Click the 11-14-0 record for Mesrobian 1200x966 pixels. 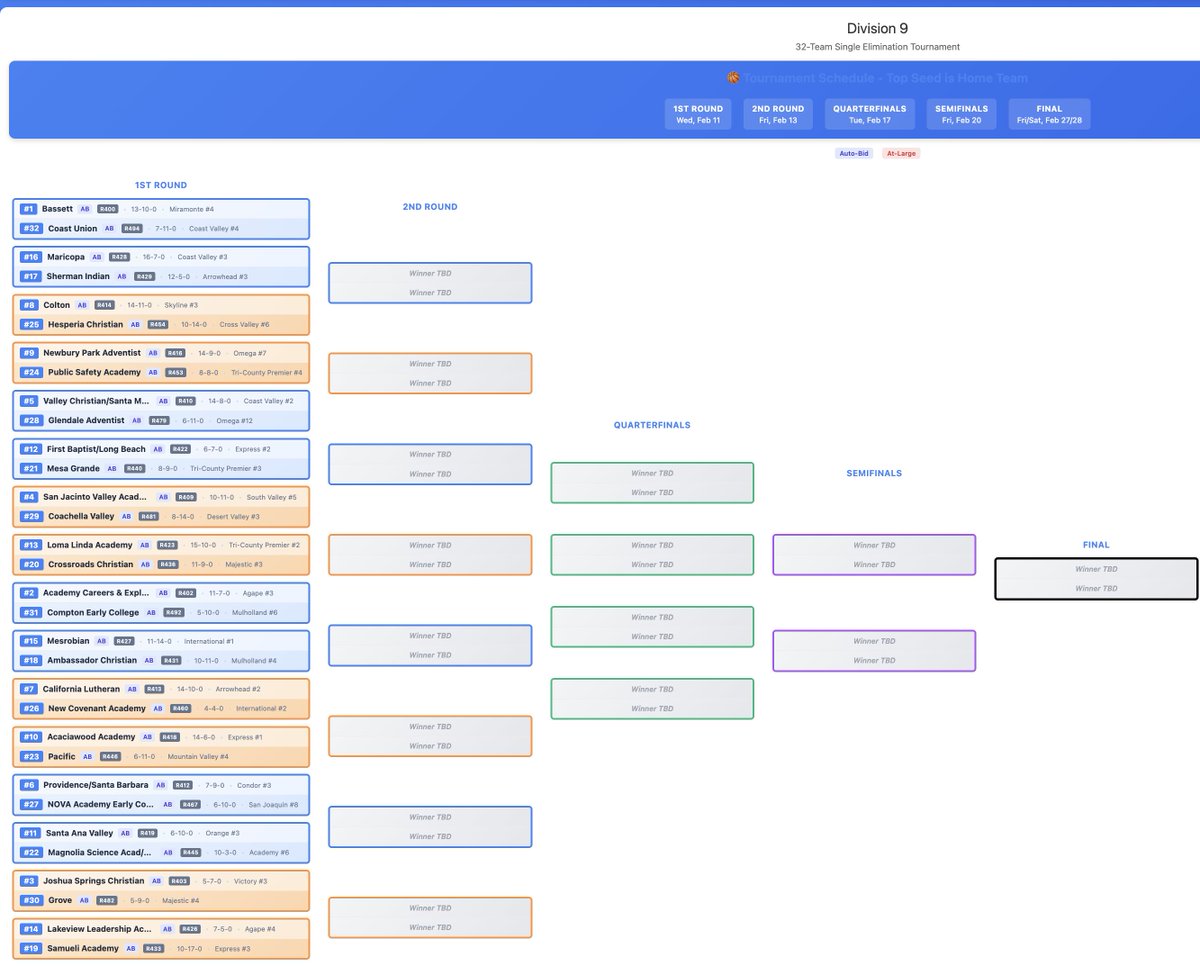(159, 641)
